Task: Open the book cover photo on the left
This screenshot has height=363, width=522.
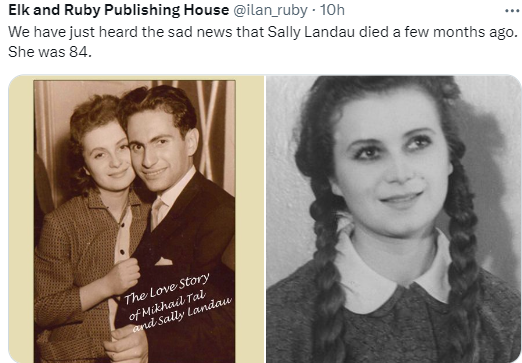Action: 136,219
